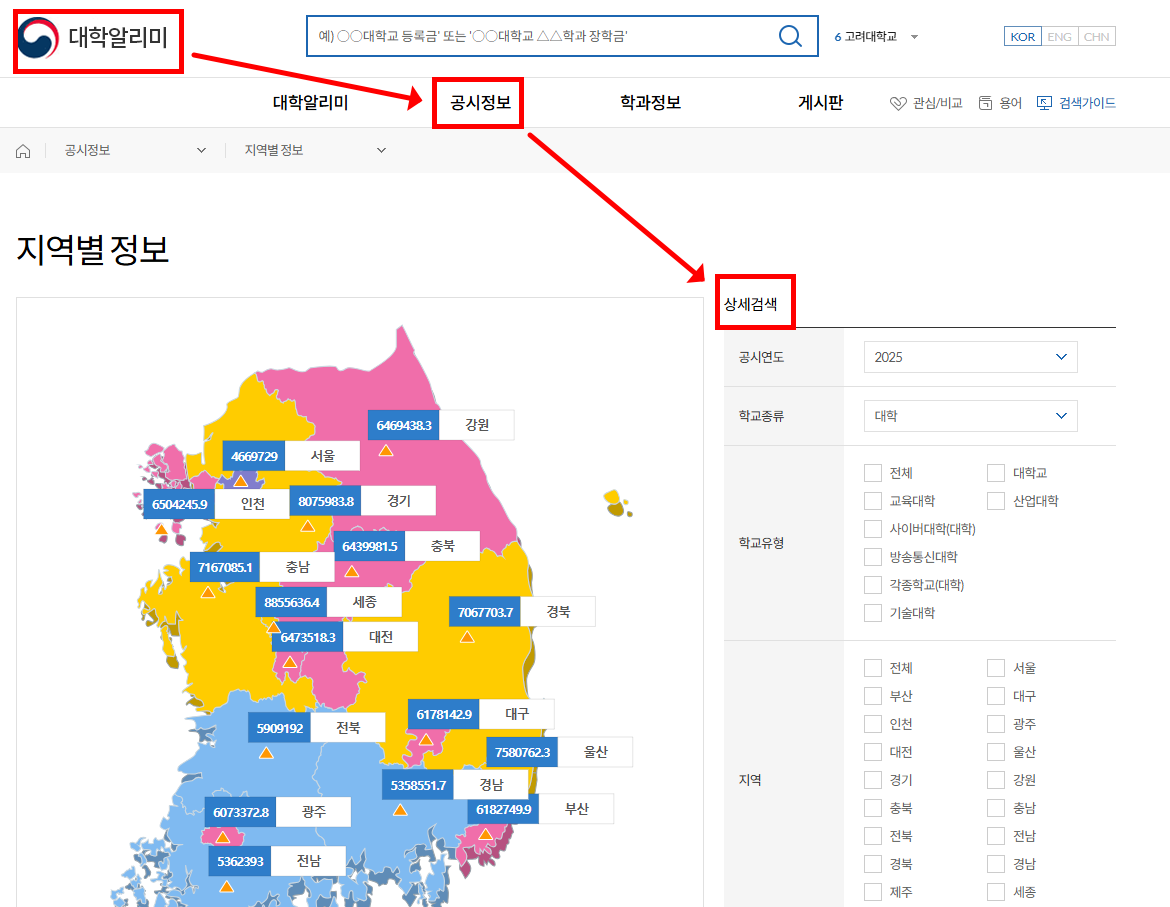This screenshot has height=907, width=1170.
Task: Click the 대전 map label
Action: (381, 637)
